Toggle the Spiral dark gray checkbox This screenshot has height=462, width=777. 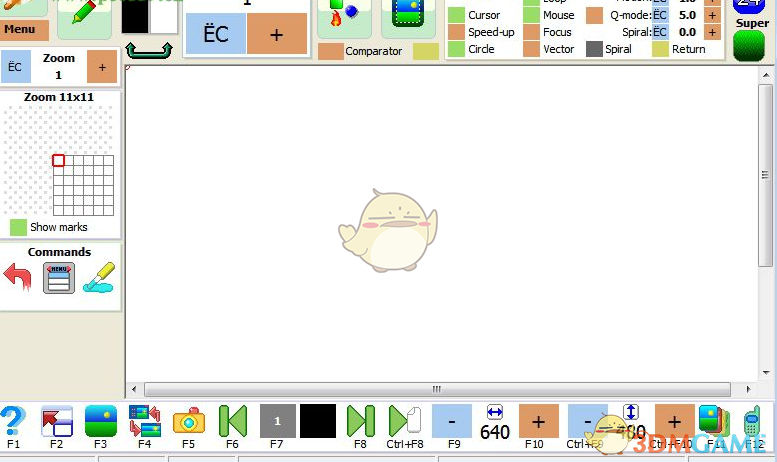(594, 49)
